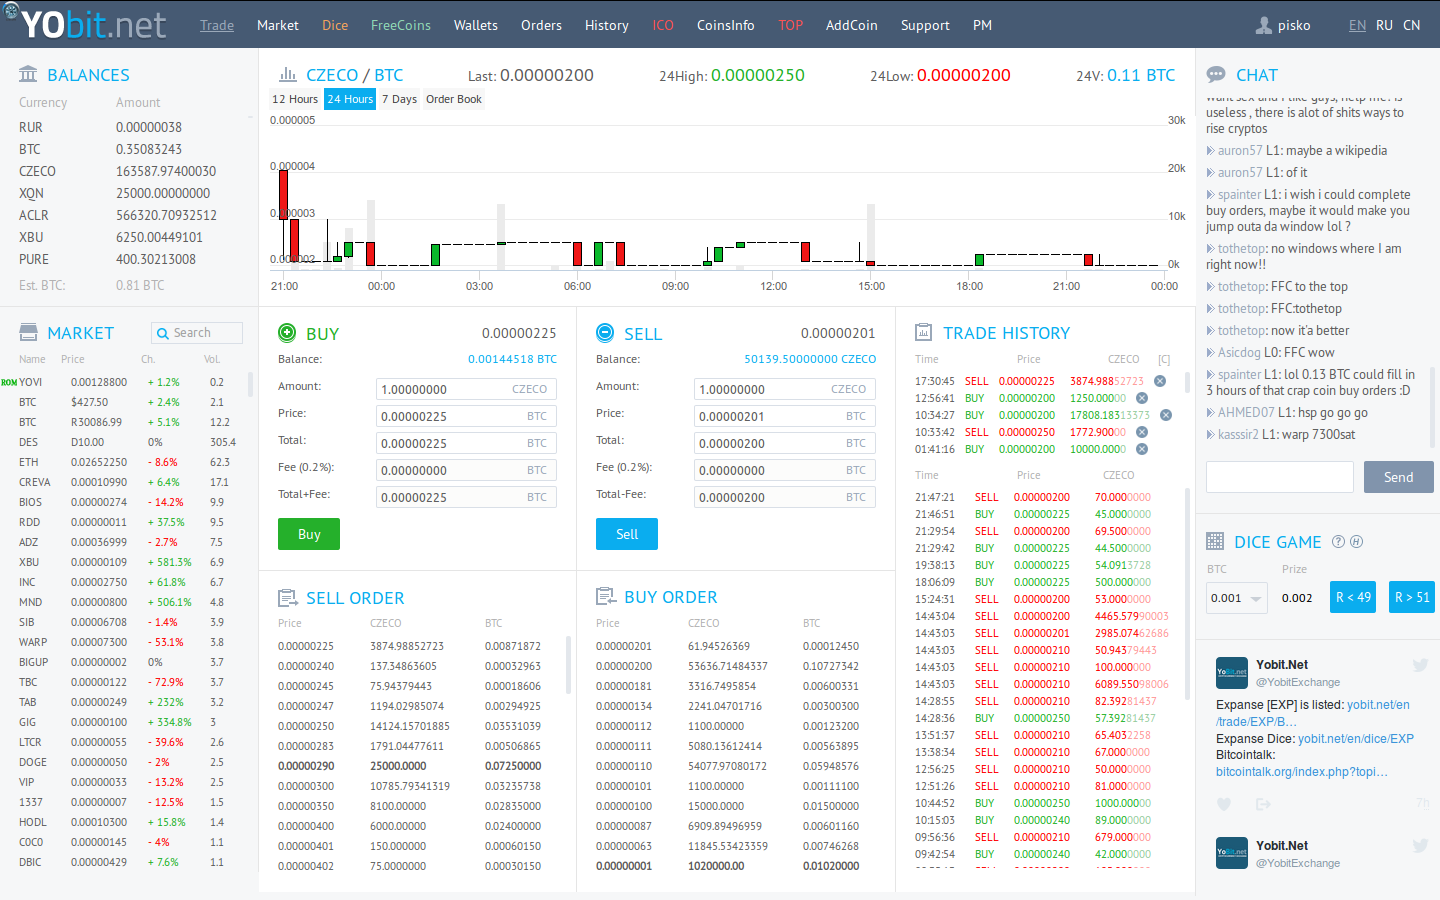Open the Dice Game help question icon
Viewport: 1440px width, 900px height.
point(1339,542)
